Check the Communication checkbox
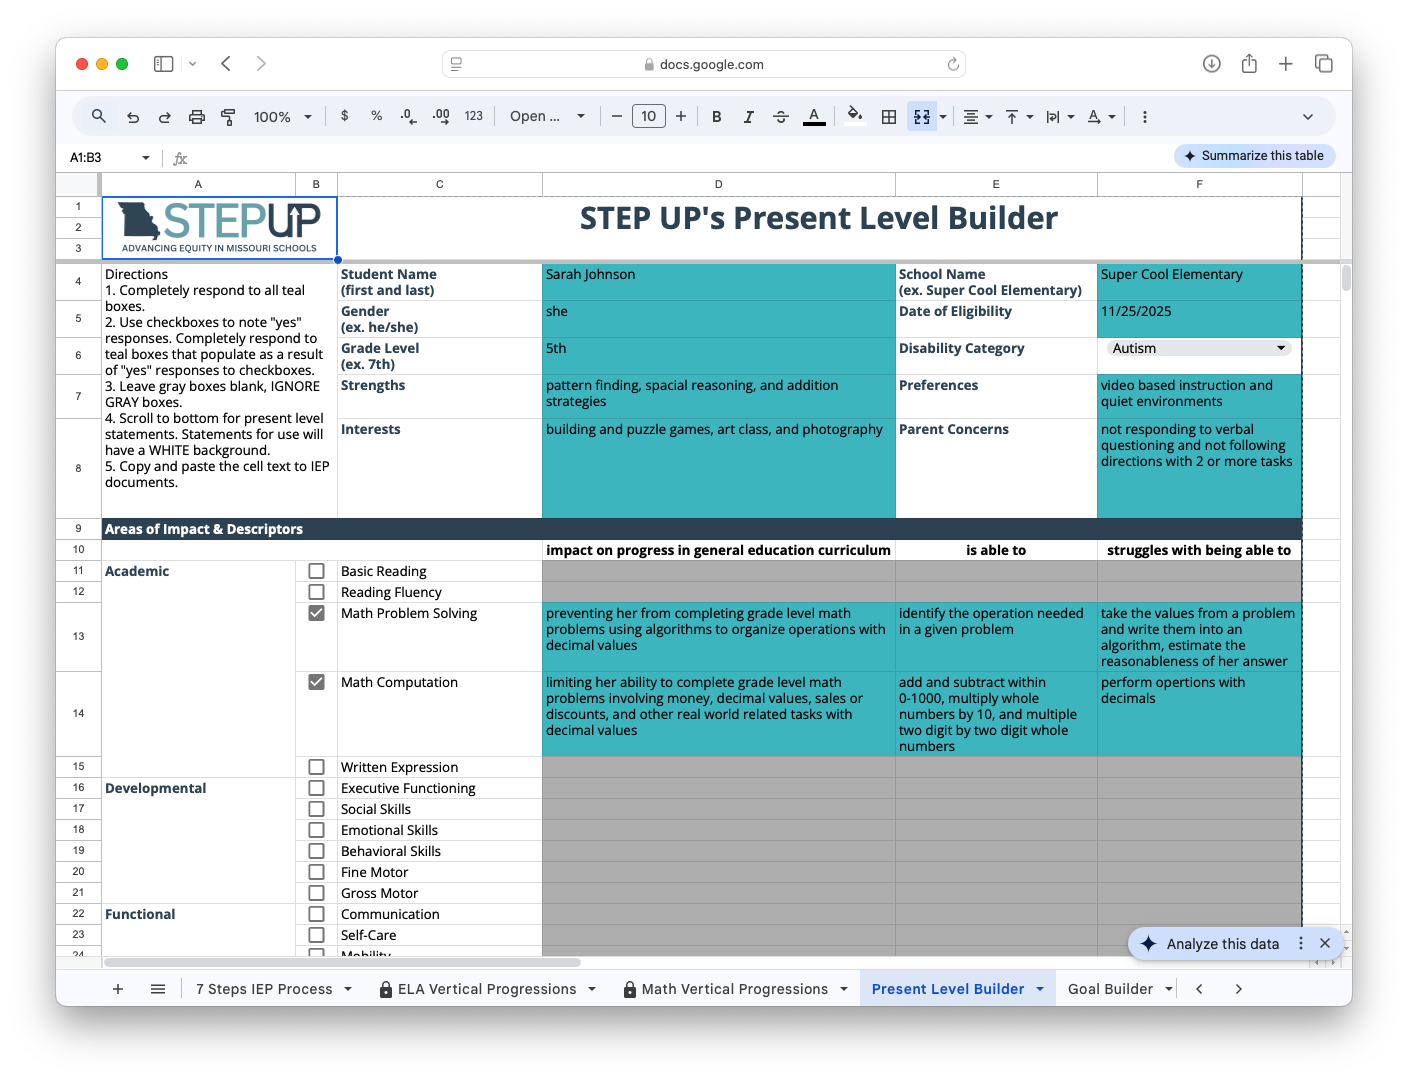The height and width of the screenshot is (1080, 1408). 316,914
